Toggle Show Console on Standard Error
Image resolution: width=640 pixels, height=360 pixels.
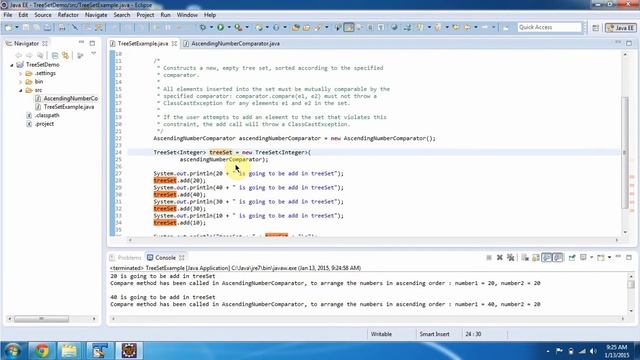(558, 258)
